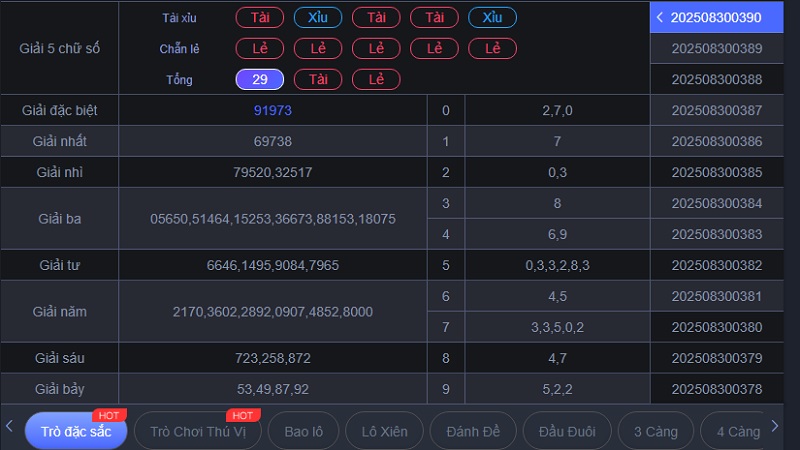Click the special prize number 91973

[x=273, y=110]
